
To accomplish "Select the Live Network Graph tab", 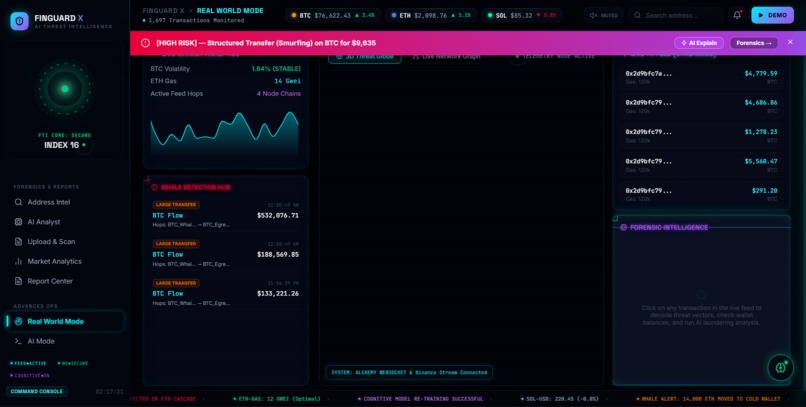I will pyautogui.click(x=446, y=57).
